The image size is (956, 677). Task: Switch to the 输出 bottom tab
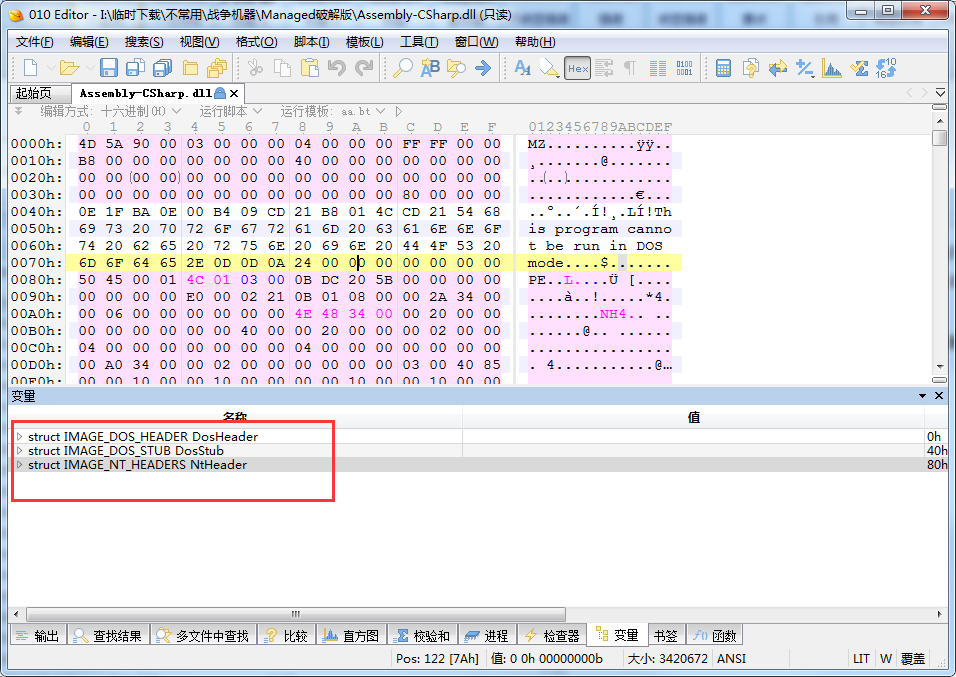click(x=38, y=636)
